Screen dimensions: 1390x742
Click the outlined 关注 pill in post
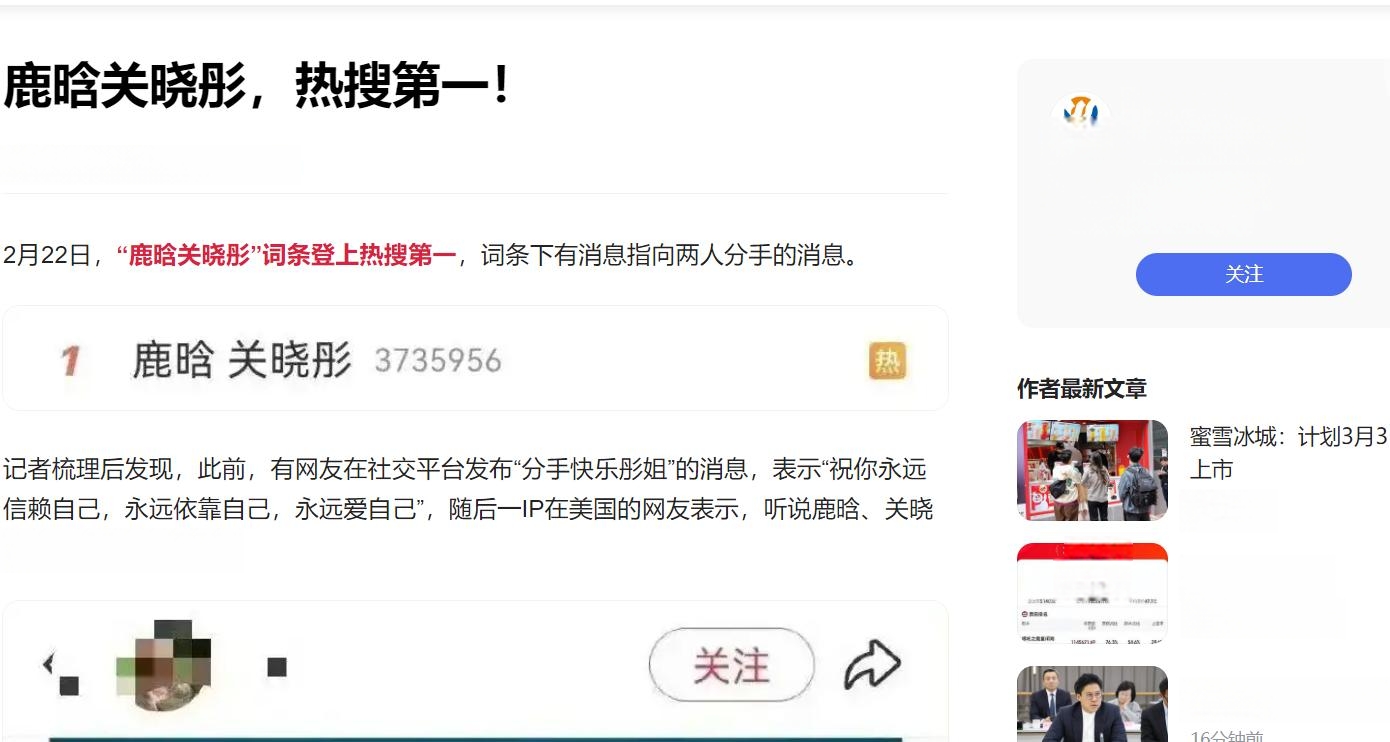coord(732,665)
